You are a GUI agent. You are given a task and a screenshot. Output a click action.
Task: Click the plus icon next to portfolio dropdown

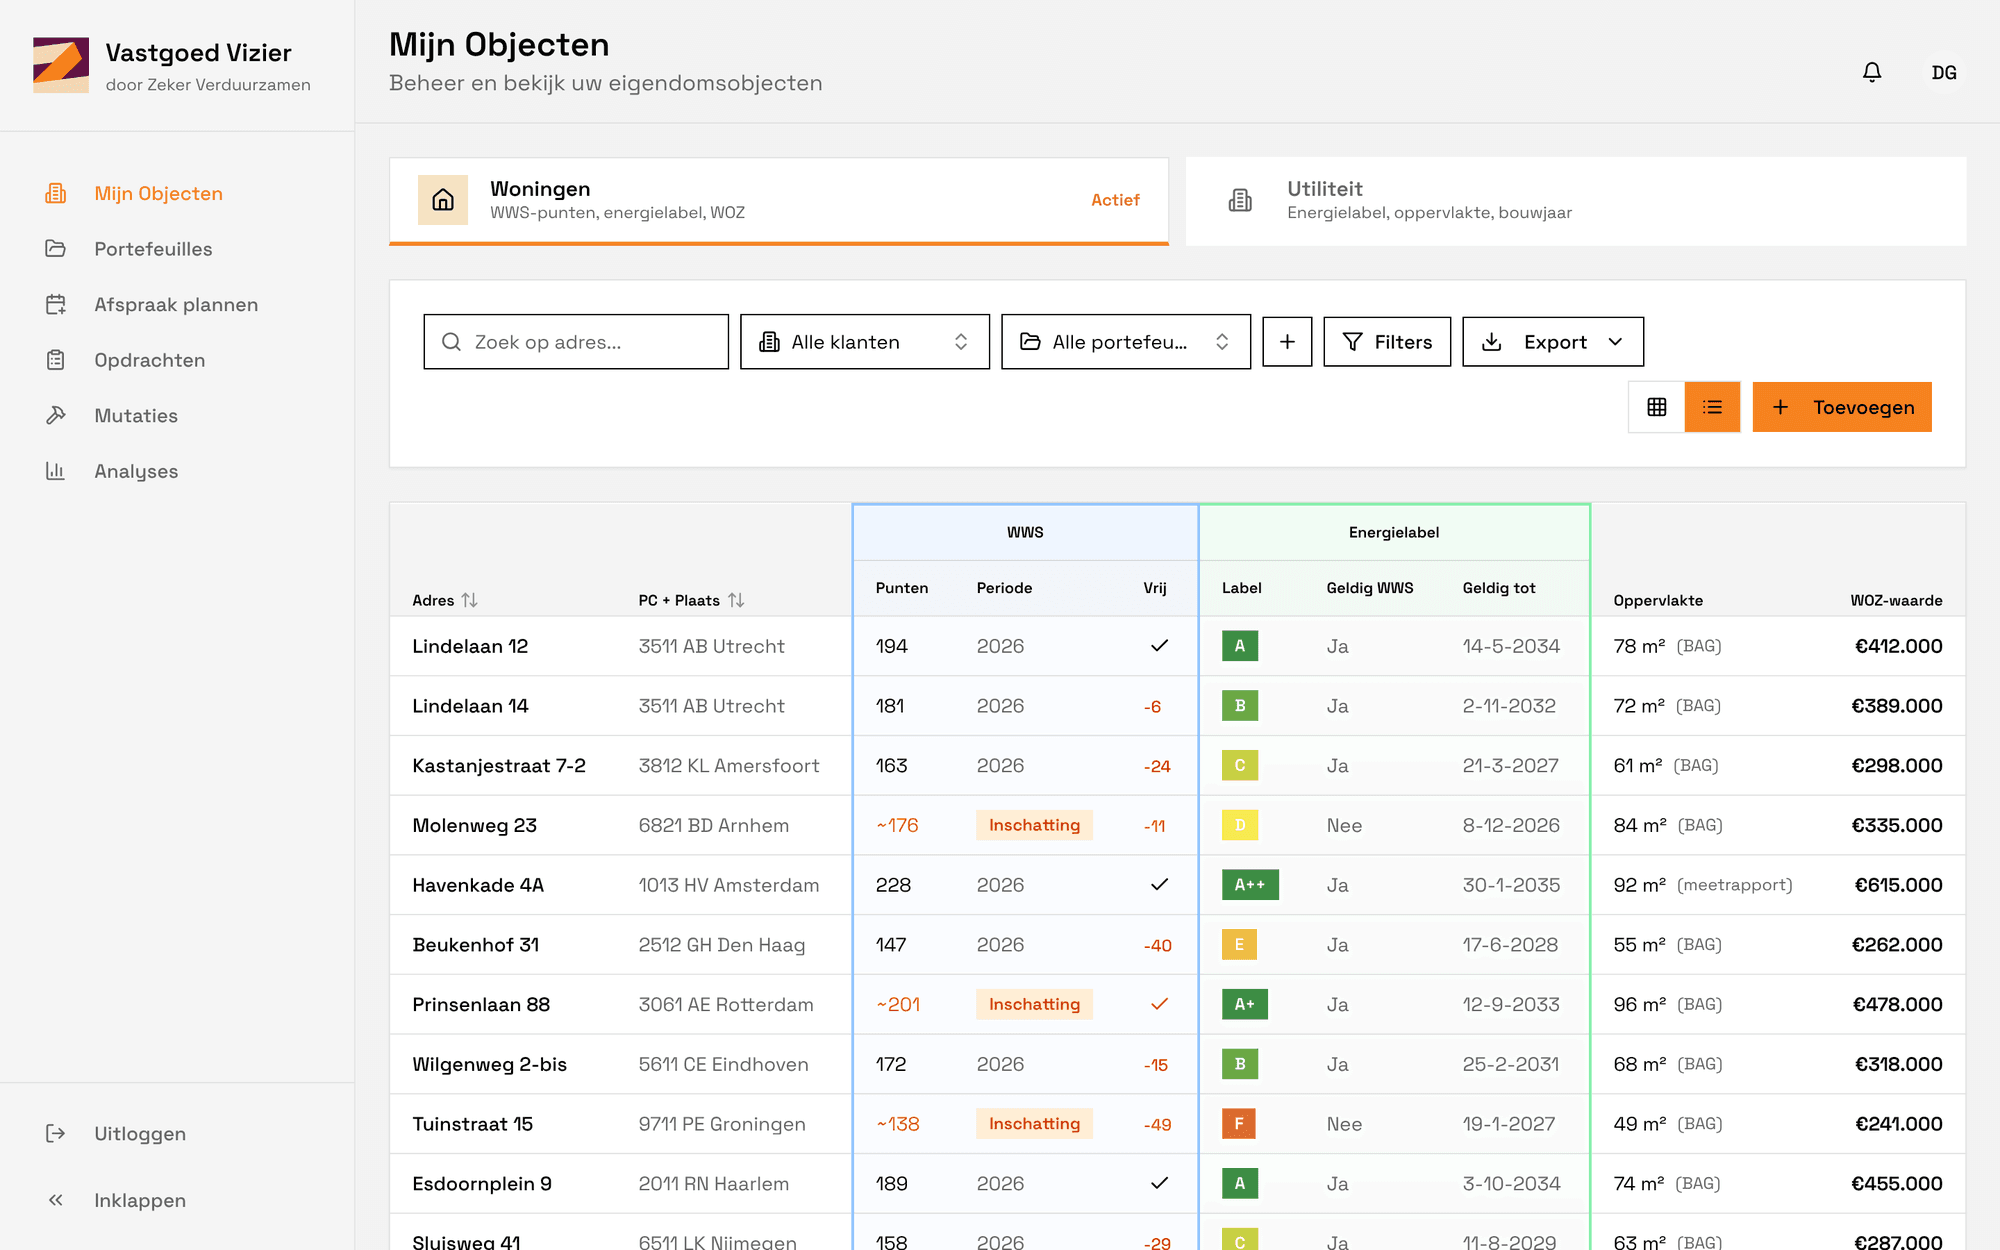(1287, 342)
